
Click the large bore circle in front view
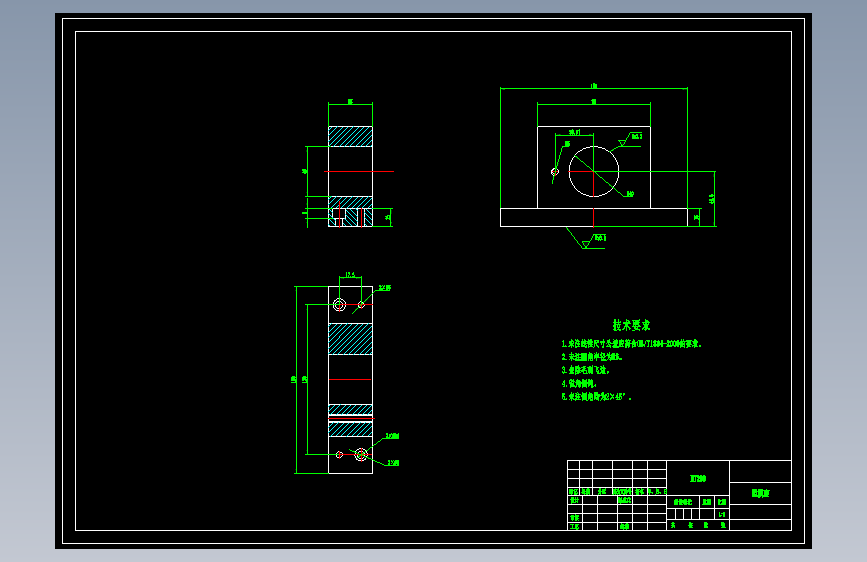pyautogui.click(x=593, y=171)
